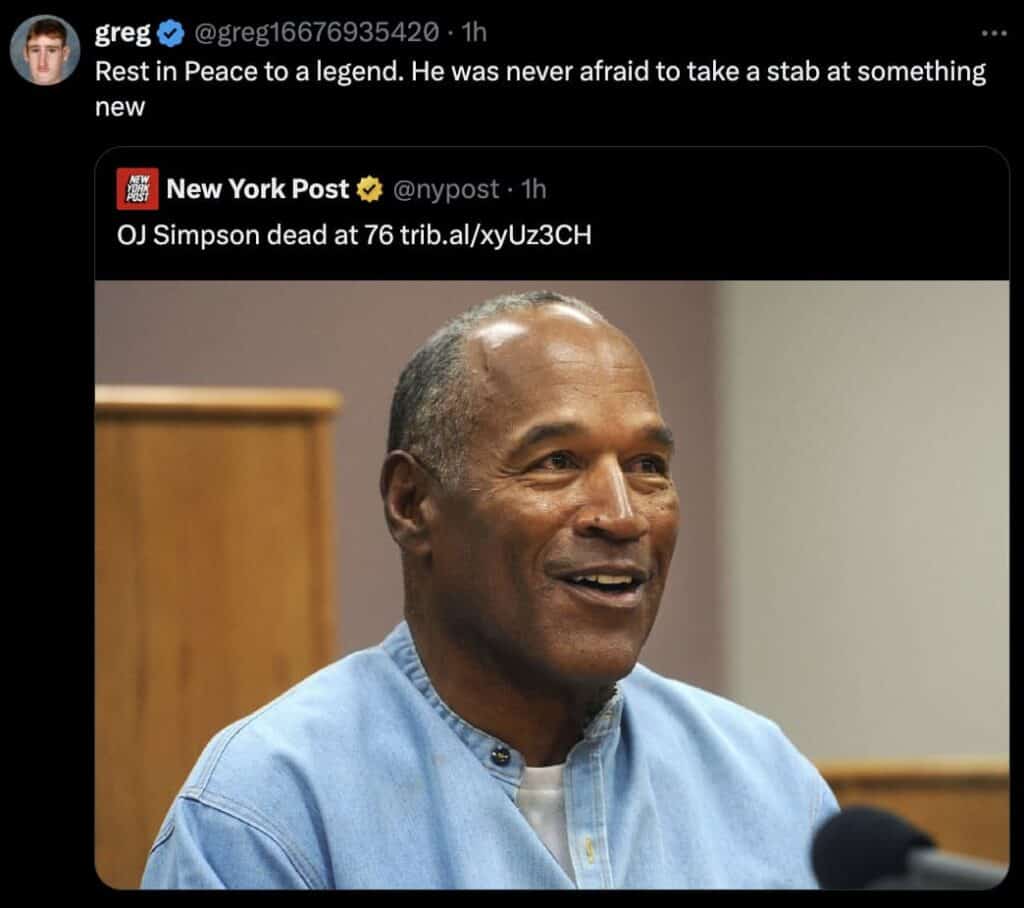1024x908 pixels.
Task: Open greg's profile picture avatar
Action: [45, 50]
